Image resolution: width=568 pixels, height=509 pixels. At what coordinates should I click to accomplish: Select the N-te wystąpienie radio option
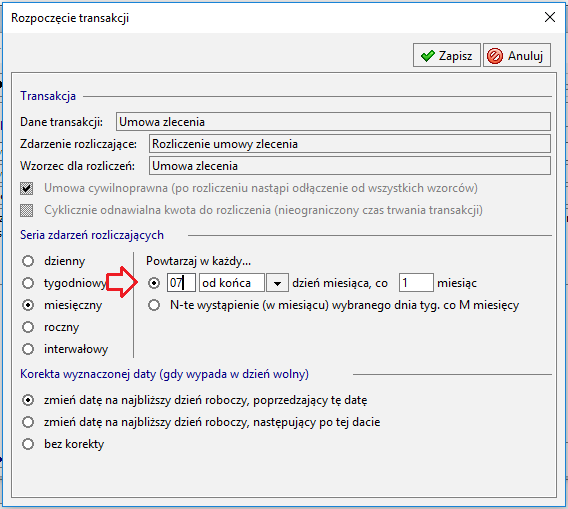tap(154, 305)
